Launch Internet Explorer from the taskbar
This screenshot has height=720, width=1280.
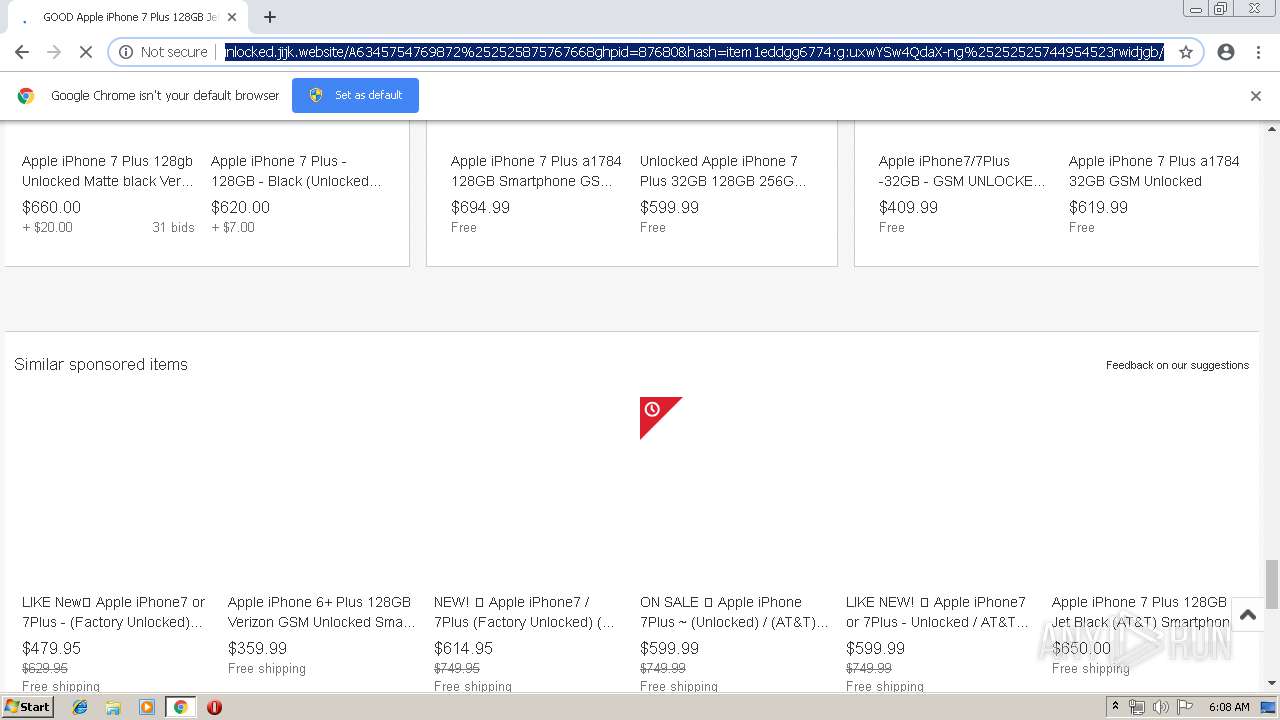80,707
